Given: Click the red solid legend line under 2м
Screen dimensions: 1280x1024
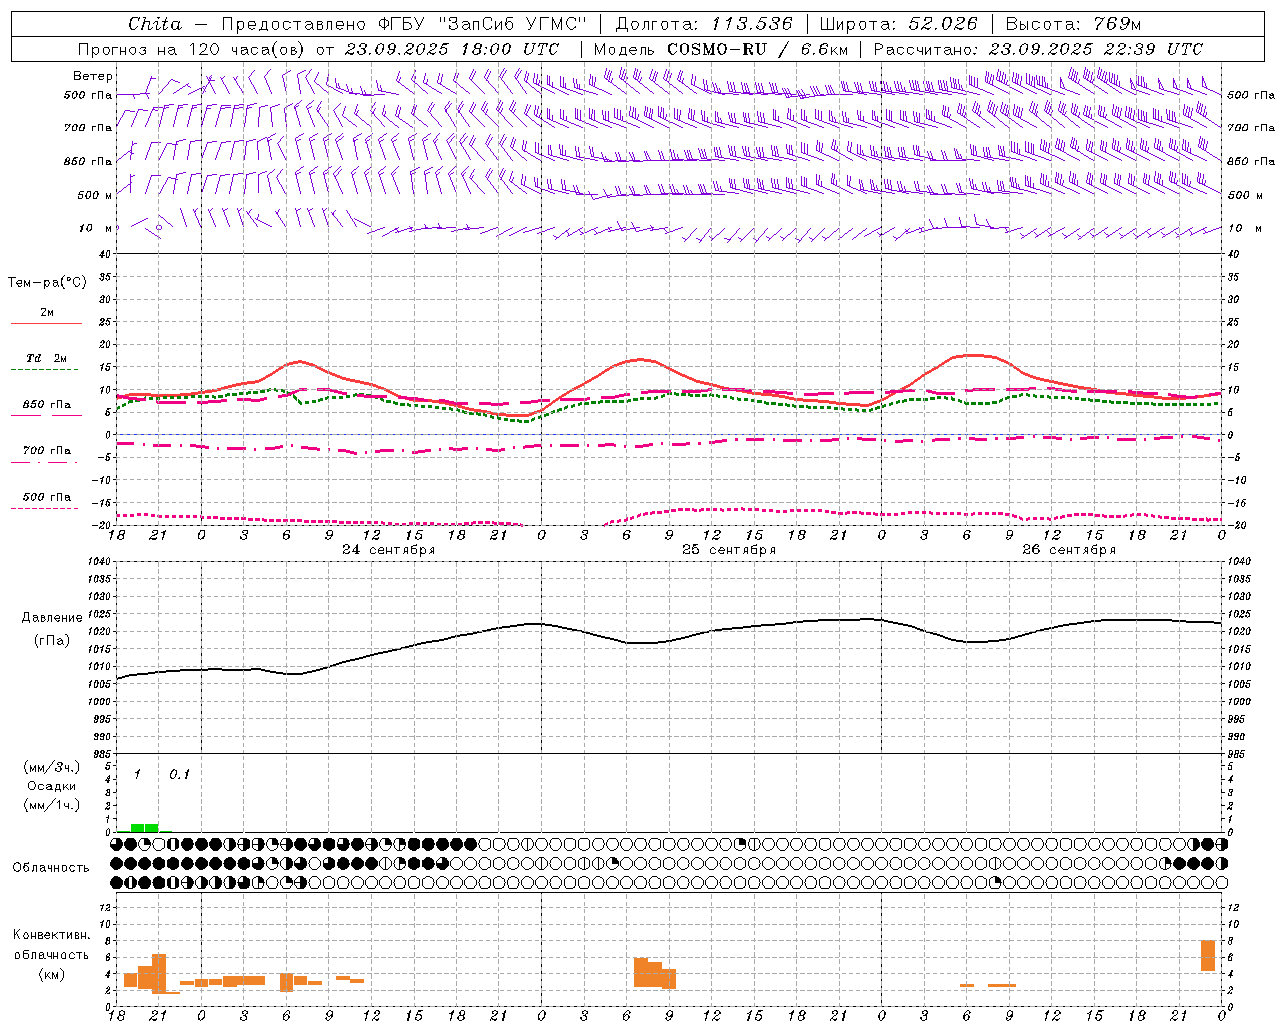Looking at the screenshot, I should click(x=46, y=324).
